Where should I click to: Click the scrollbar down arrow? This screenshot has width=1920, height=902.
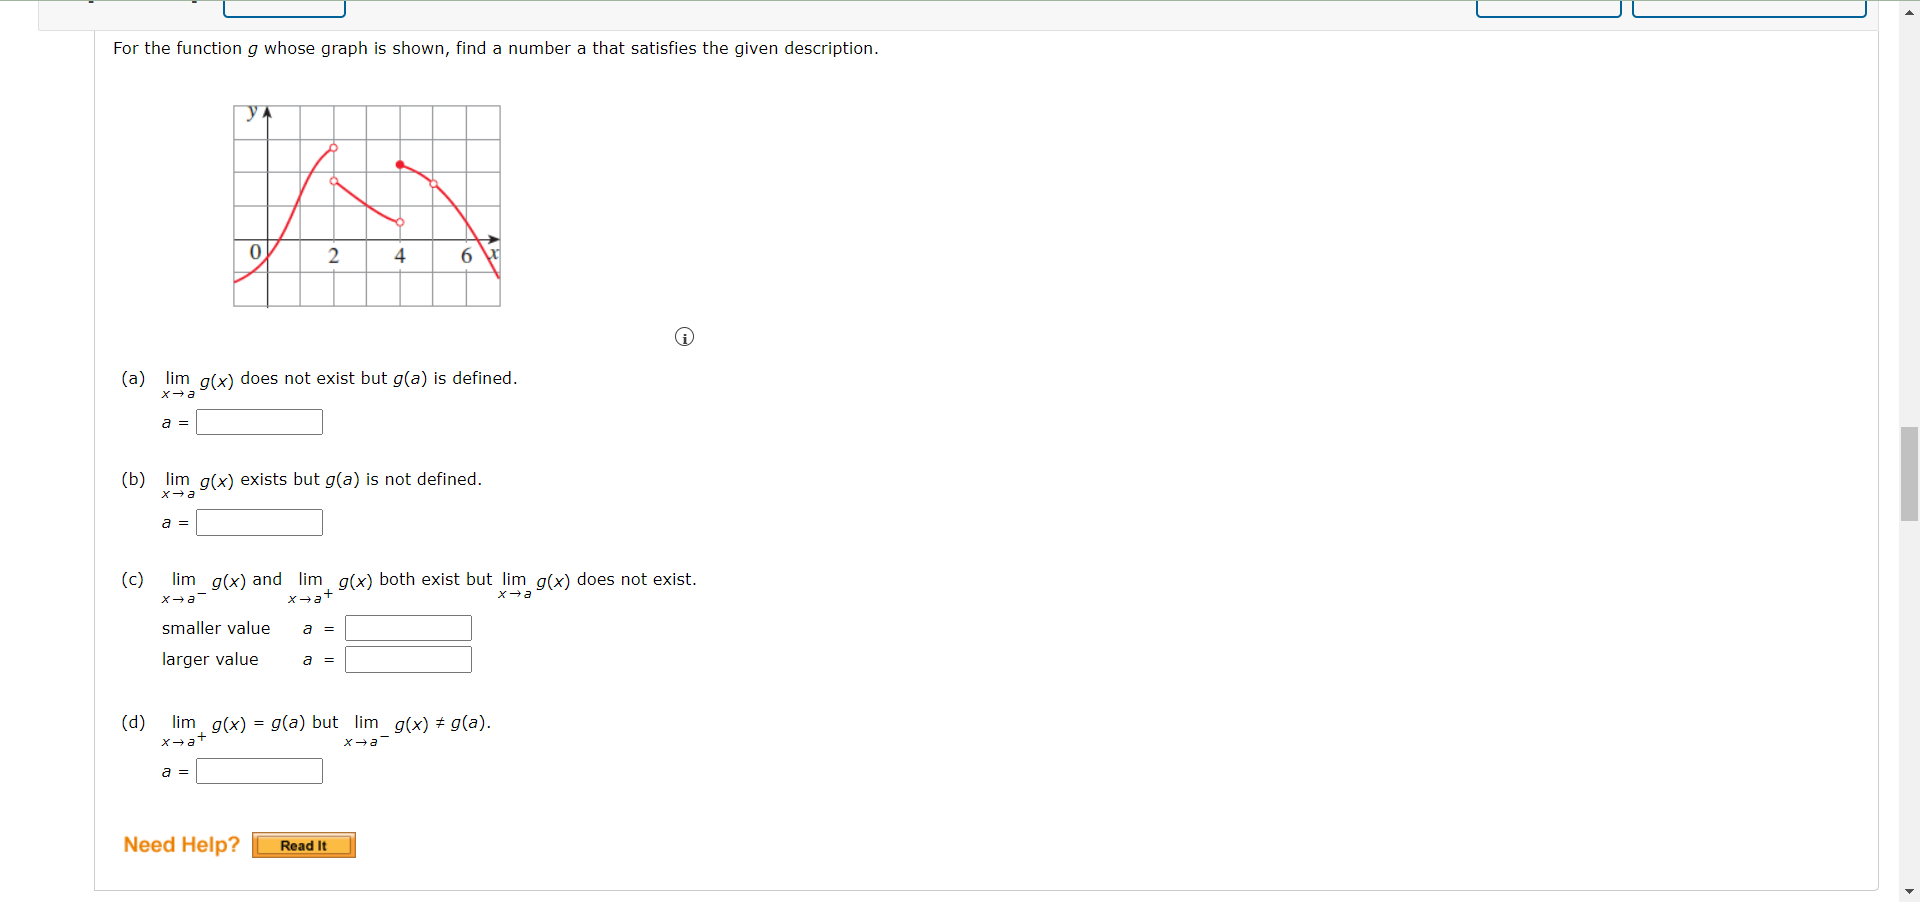tap(1909, 891)
